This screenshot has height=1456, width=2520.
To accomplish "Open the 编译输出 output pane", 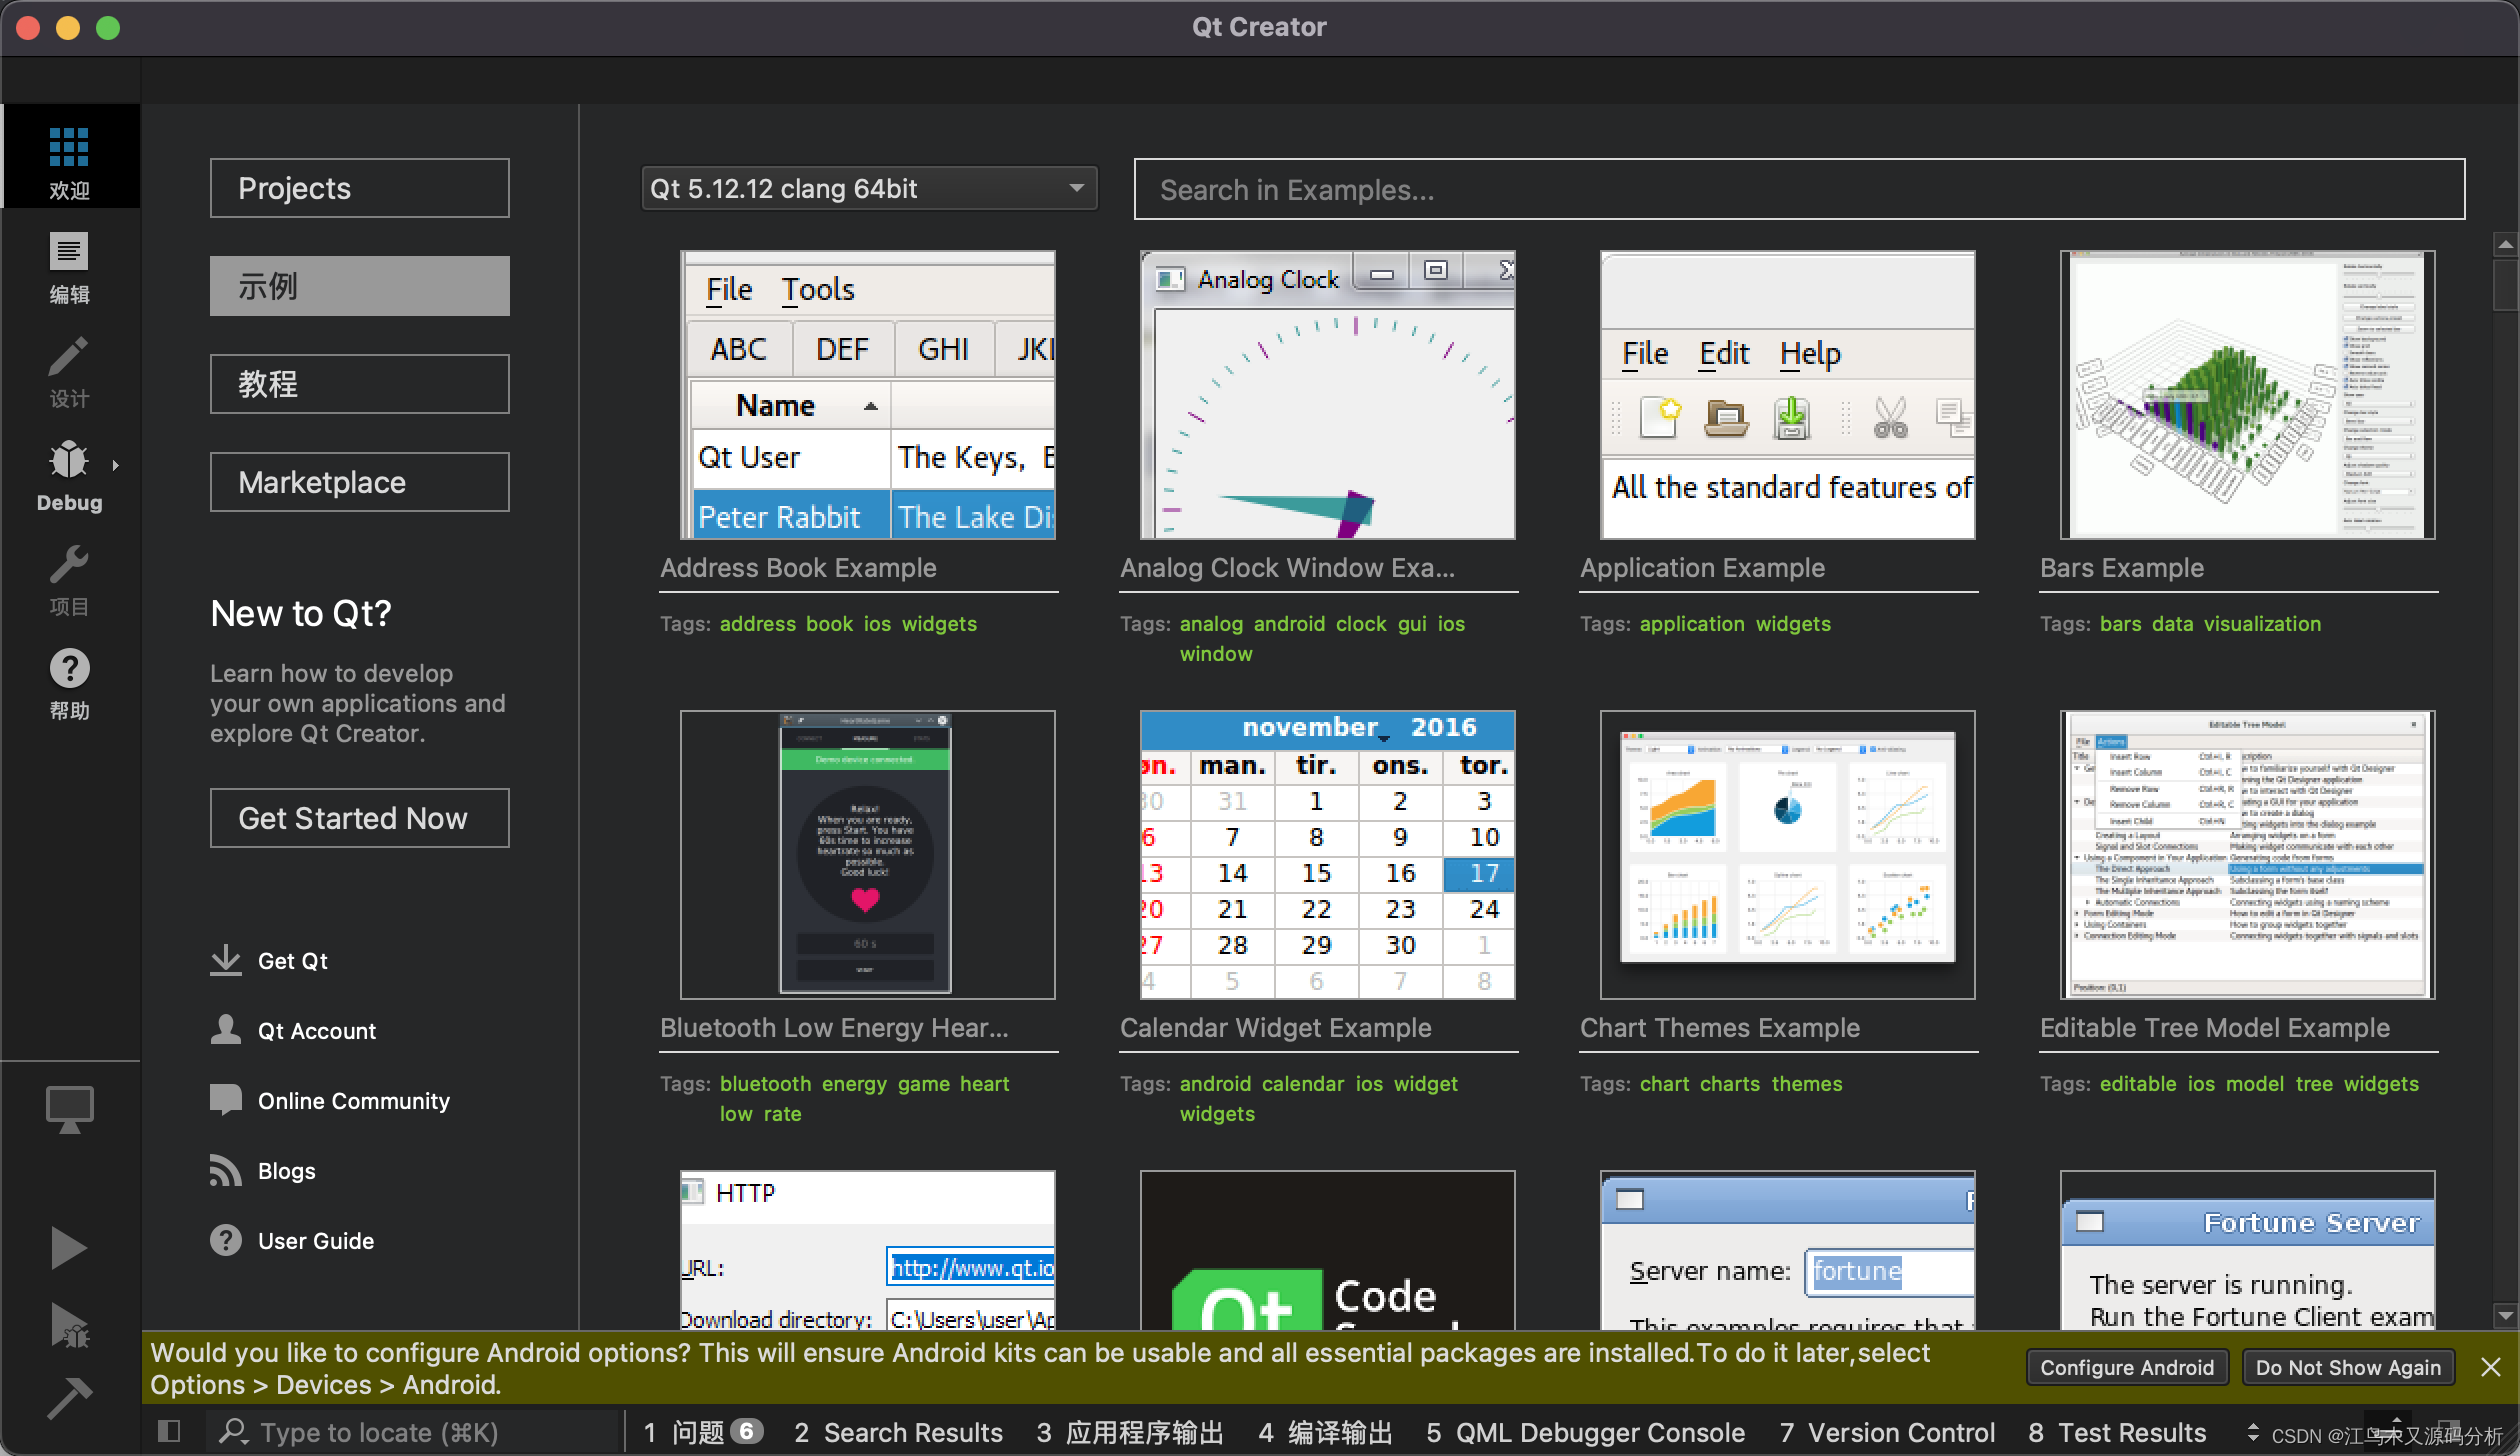I will pos(1325,1432).
